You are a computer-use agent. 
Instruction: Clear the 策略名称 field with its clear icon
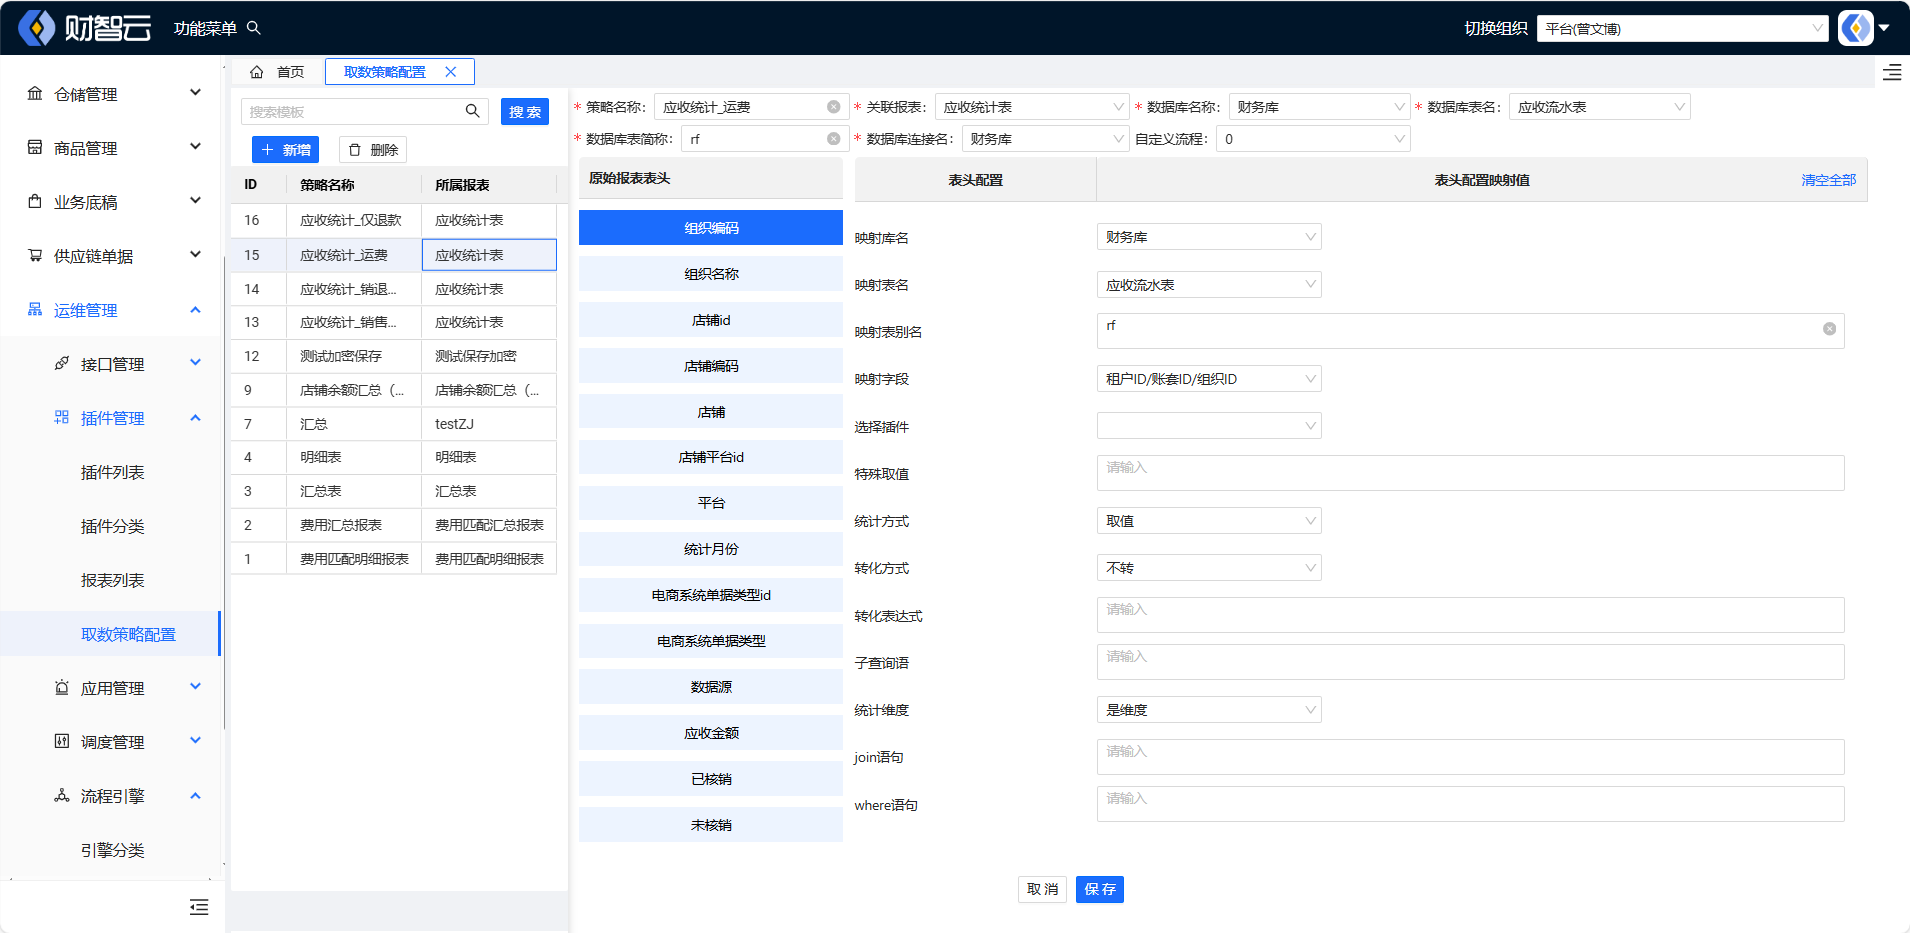[833, 107]
